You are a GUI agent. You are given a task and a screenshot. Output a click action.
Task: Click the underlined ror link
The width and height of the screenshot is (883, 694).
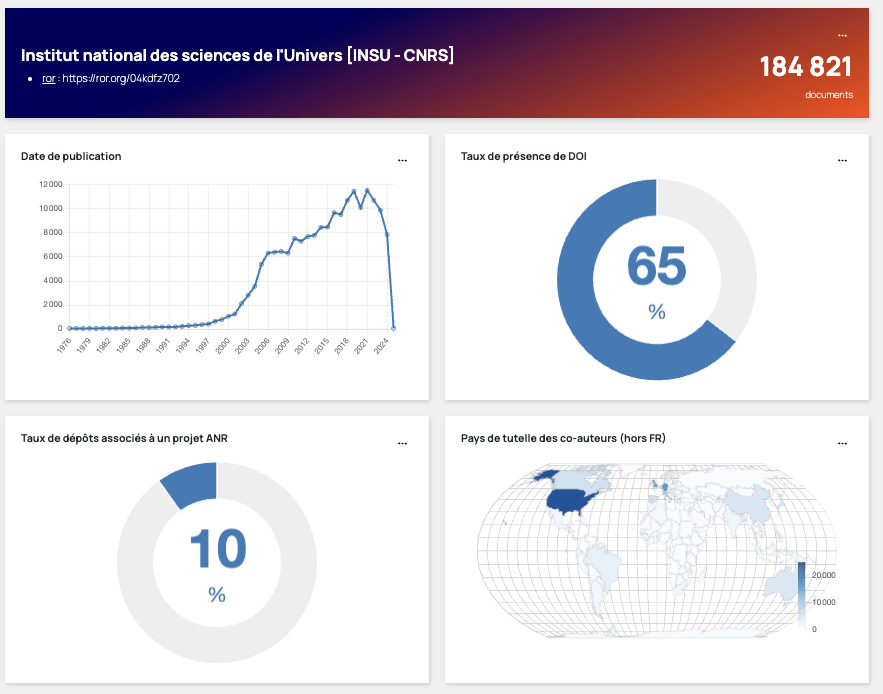(x=48, y=78)
